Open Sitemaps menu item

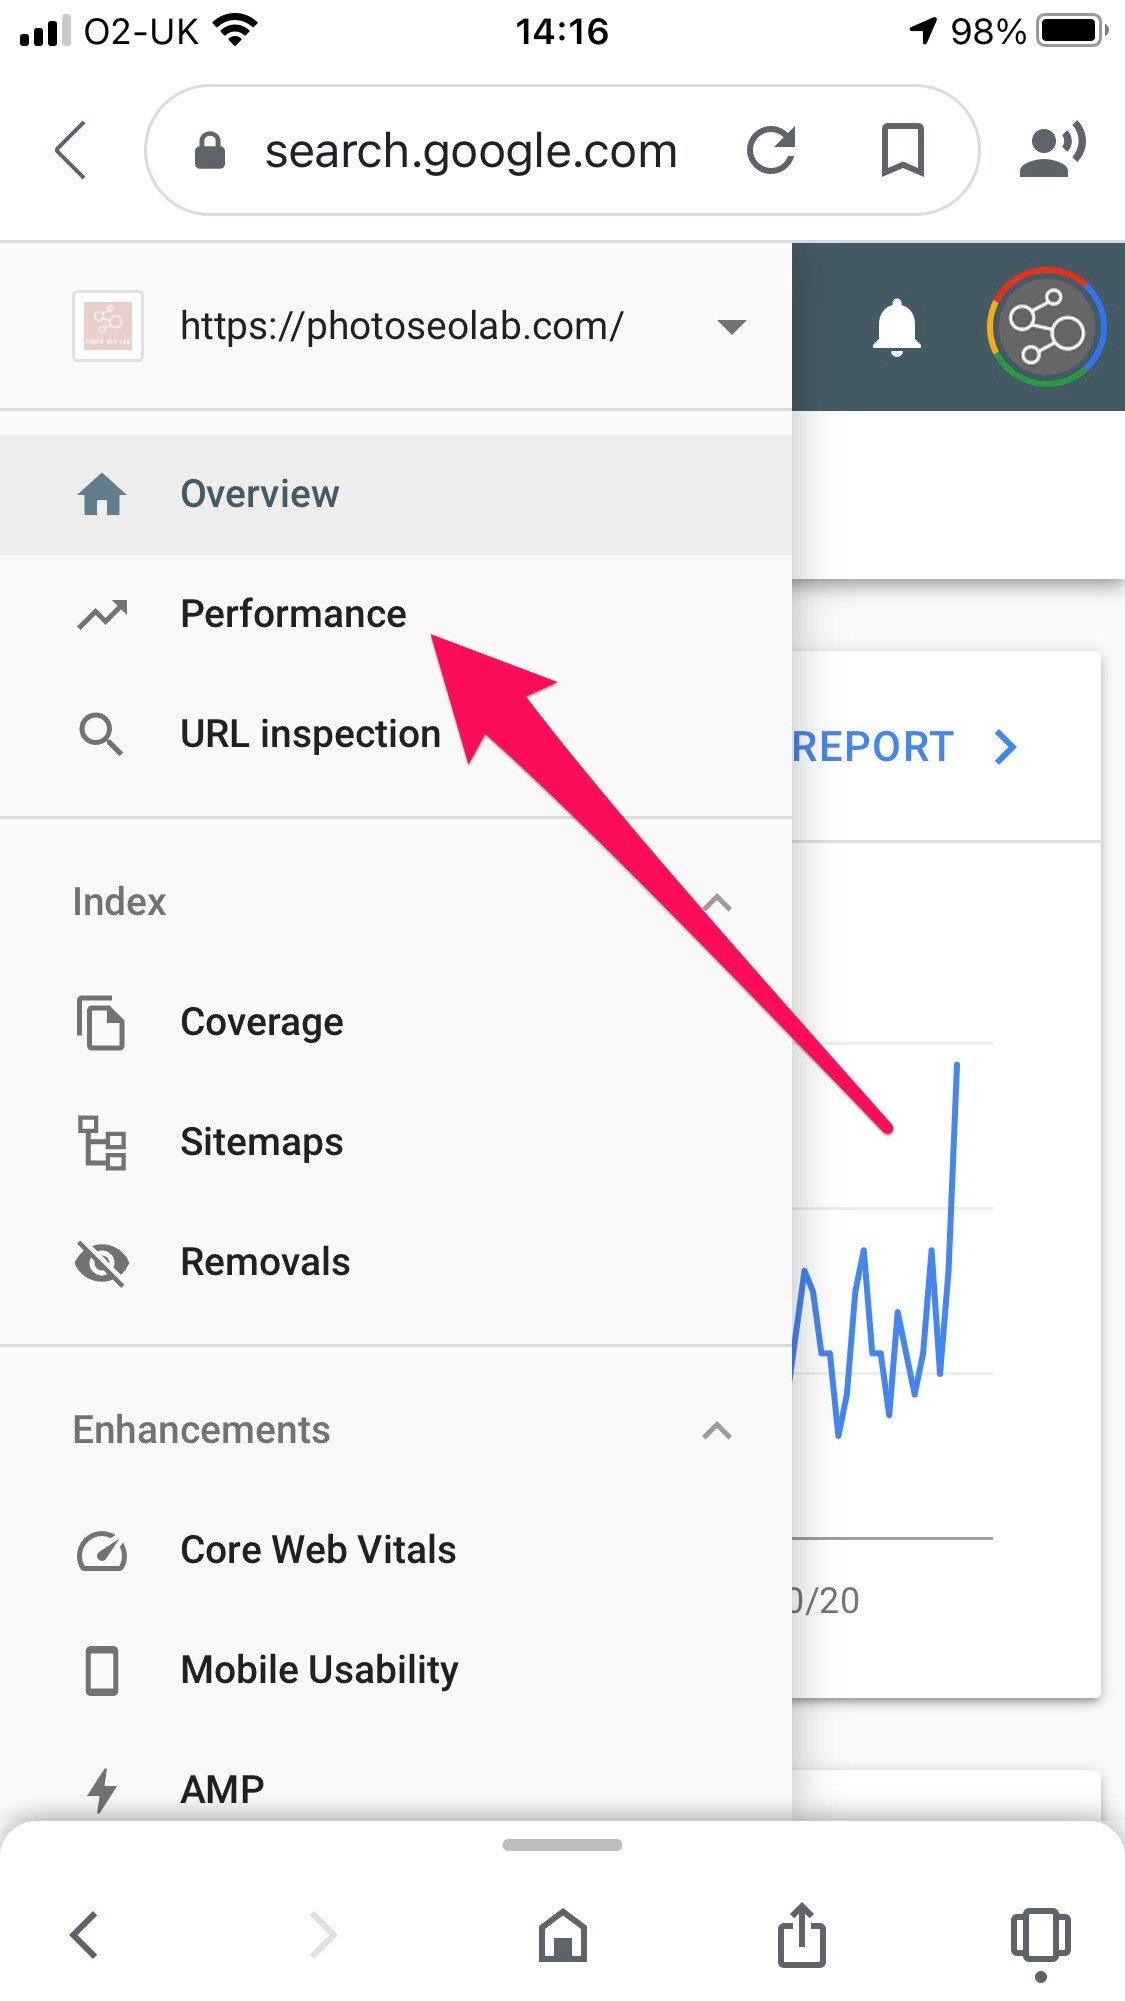tap(396, 1142)
